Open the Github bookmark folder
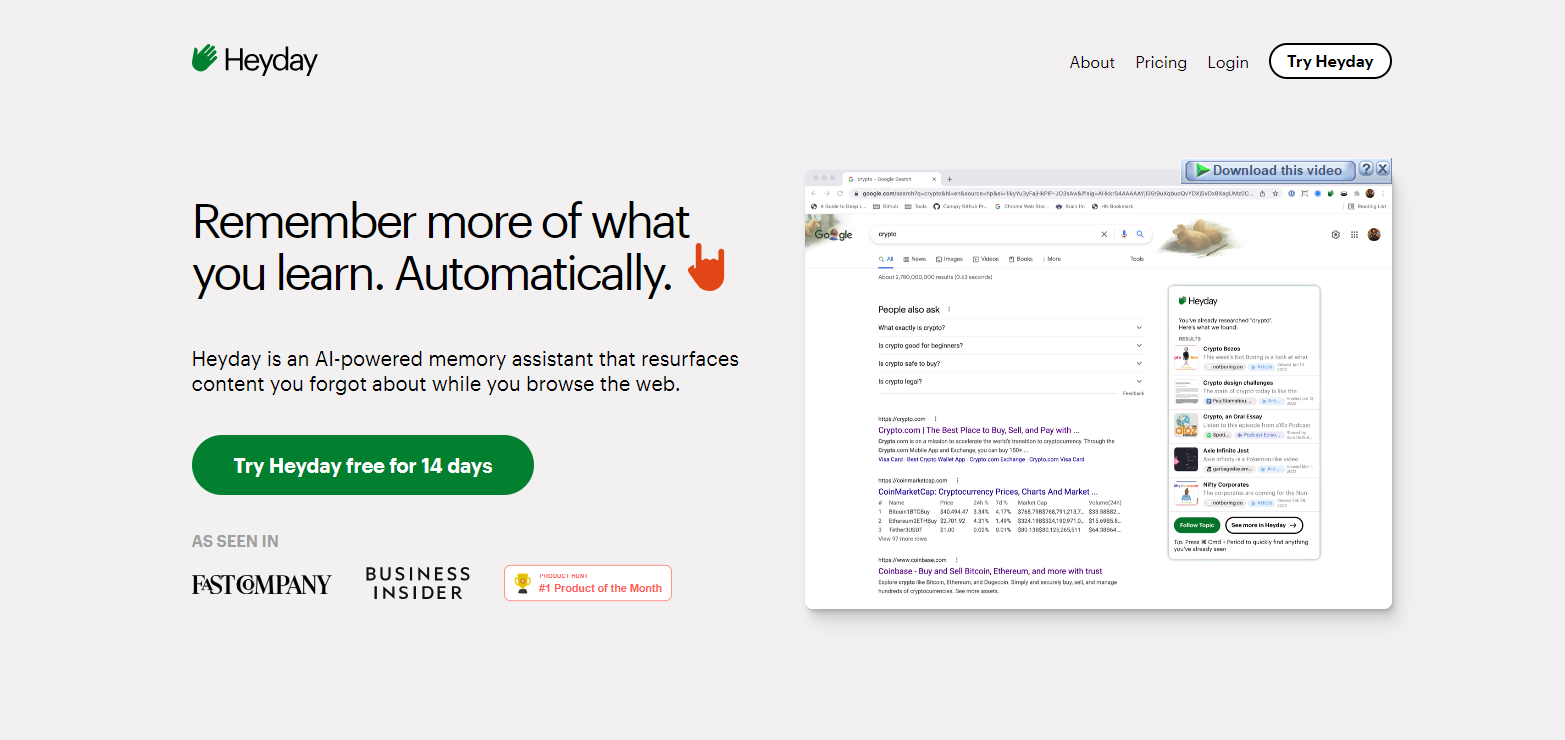The image size is (1565, 740). tap(885, 206)
